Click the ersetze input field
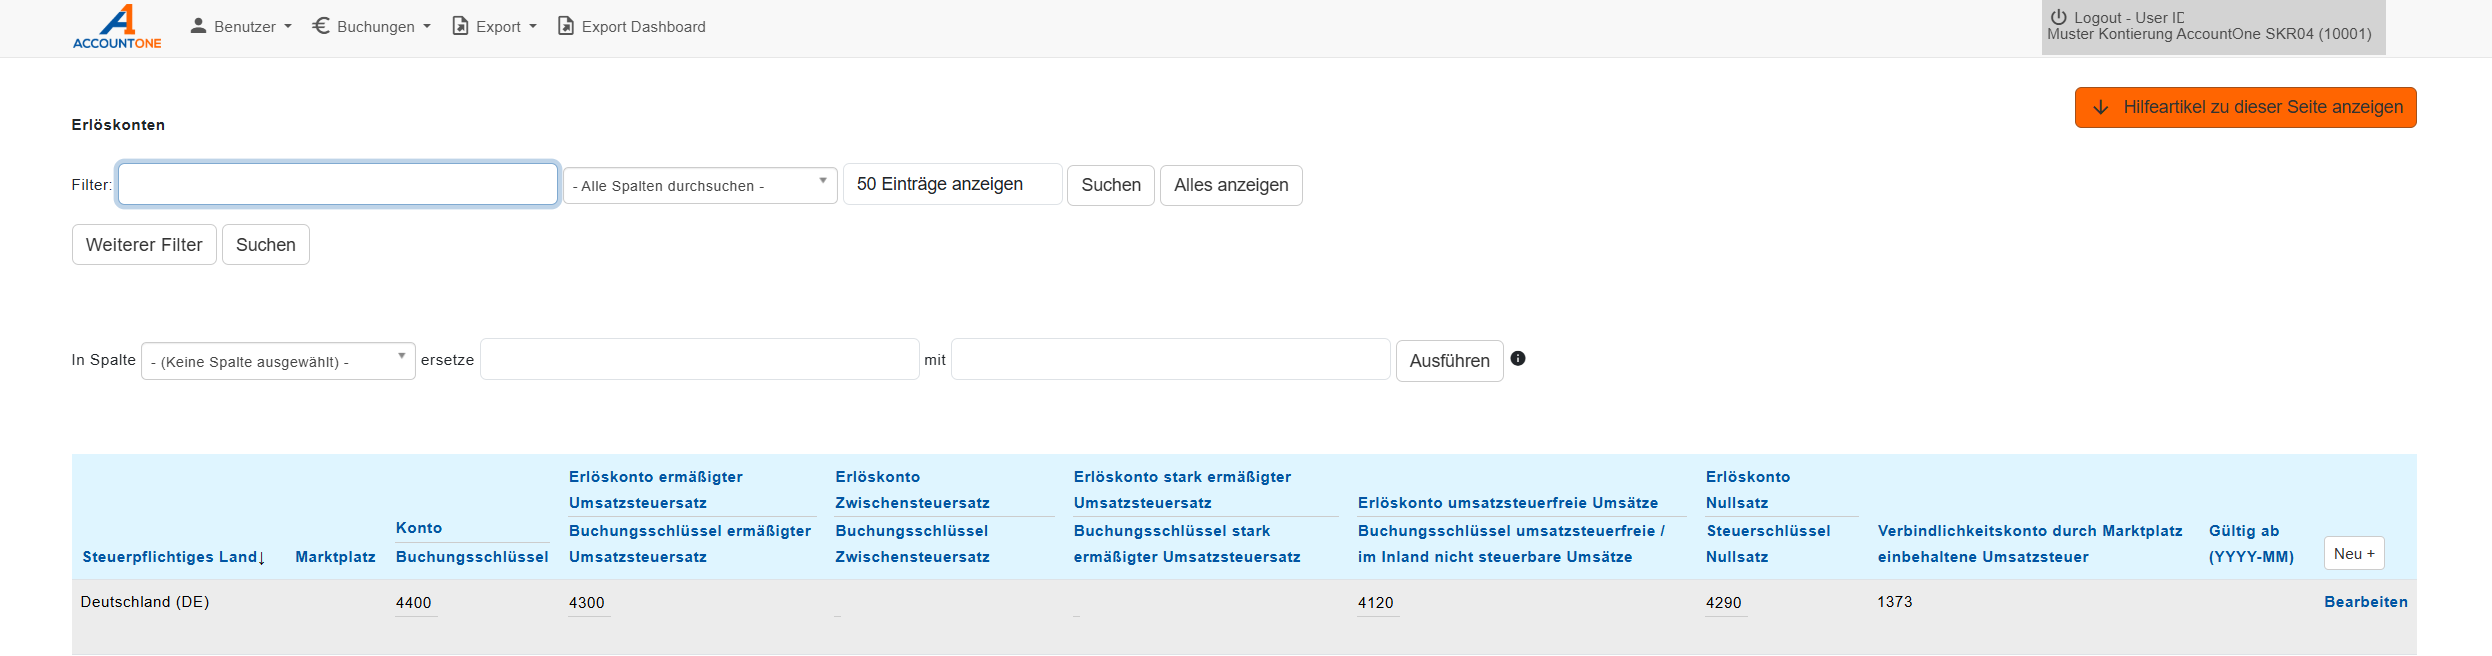The image size is (2492, 656). [699, 359]
